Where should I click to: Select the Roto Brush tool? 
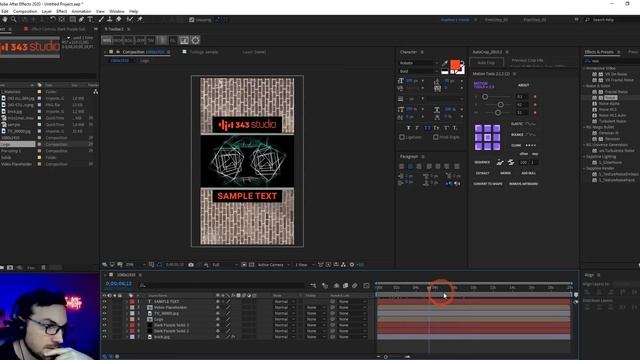coord(130,19)
